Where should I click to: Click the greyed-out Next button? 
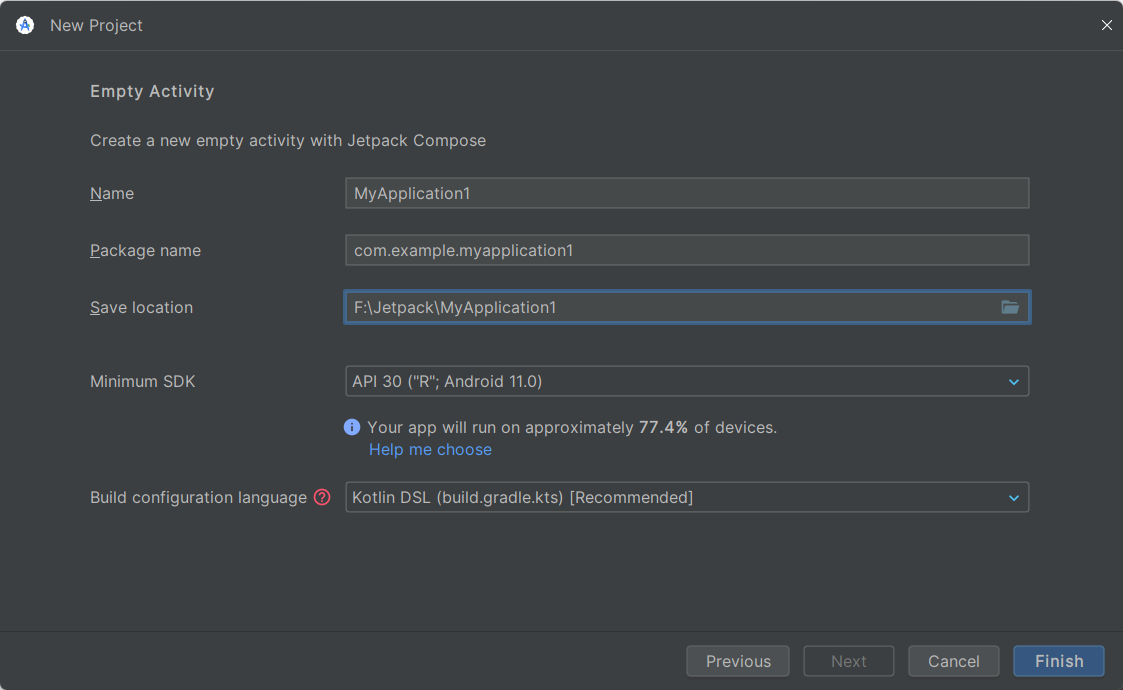pyautogui.click(x=849, y=661)
